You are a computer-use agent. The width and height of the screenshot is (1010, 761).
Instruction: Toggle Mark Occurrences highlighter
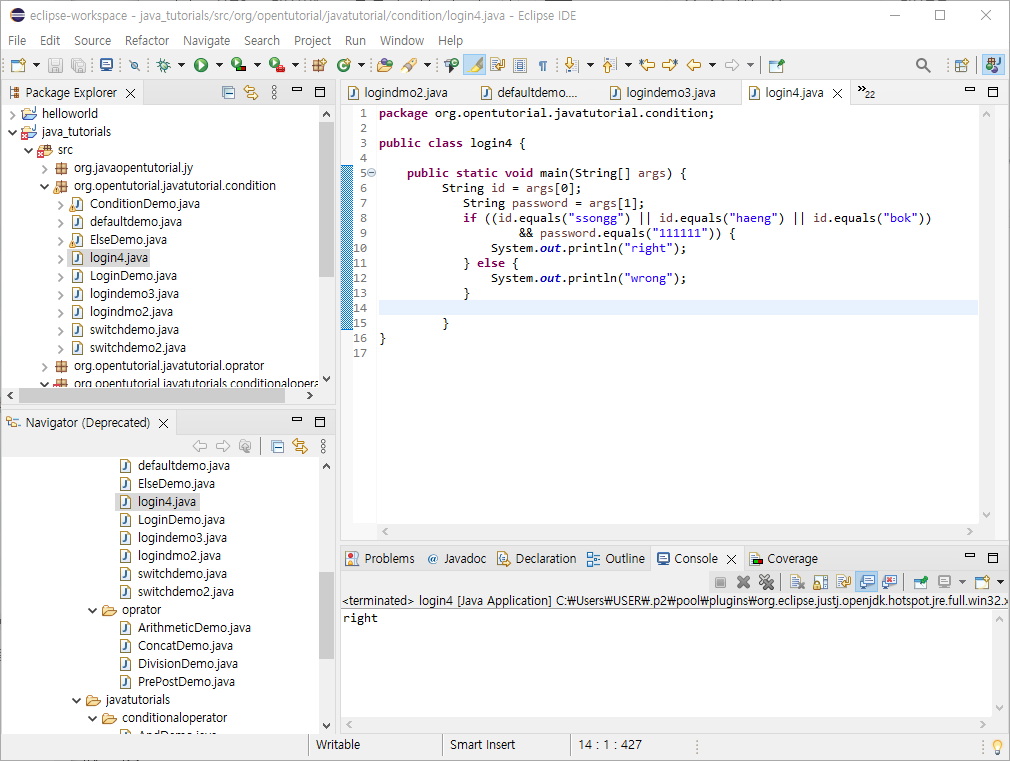click(475, 65)
